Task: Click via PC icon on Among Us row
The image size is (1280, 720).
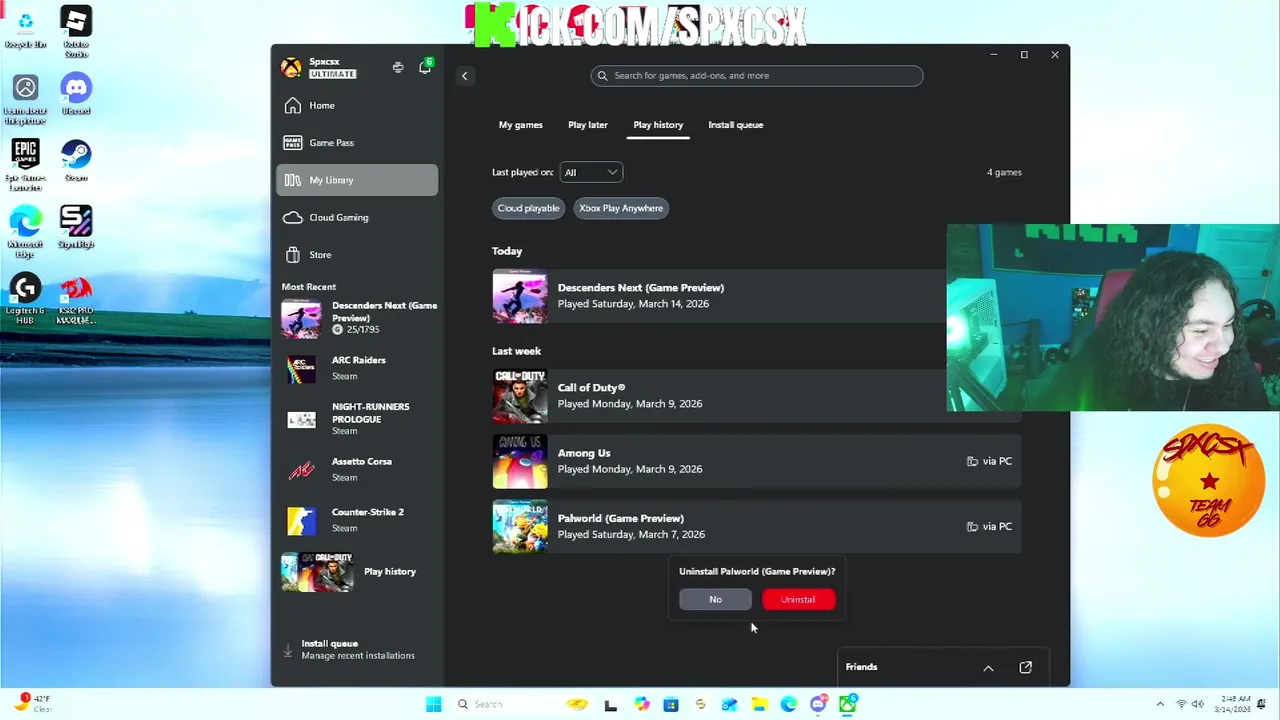Action: click(972, 461)
